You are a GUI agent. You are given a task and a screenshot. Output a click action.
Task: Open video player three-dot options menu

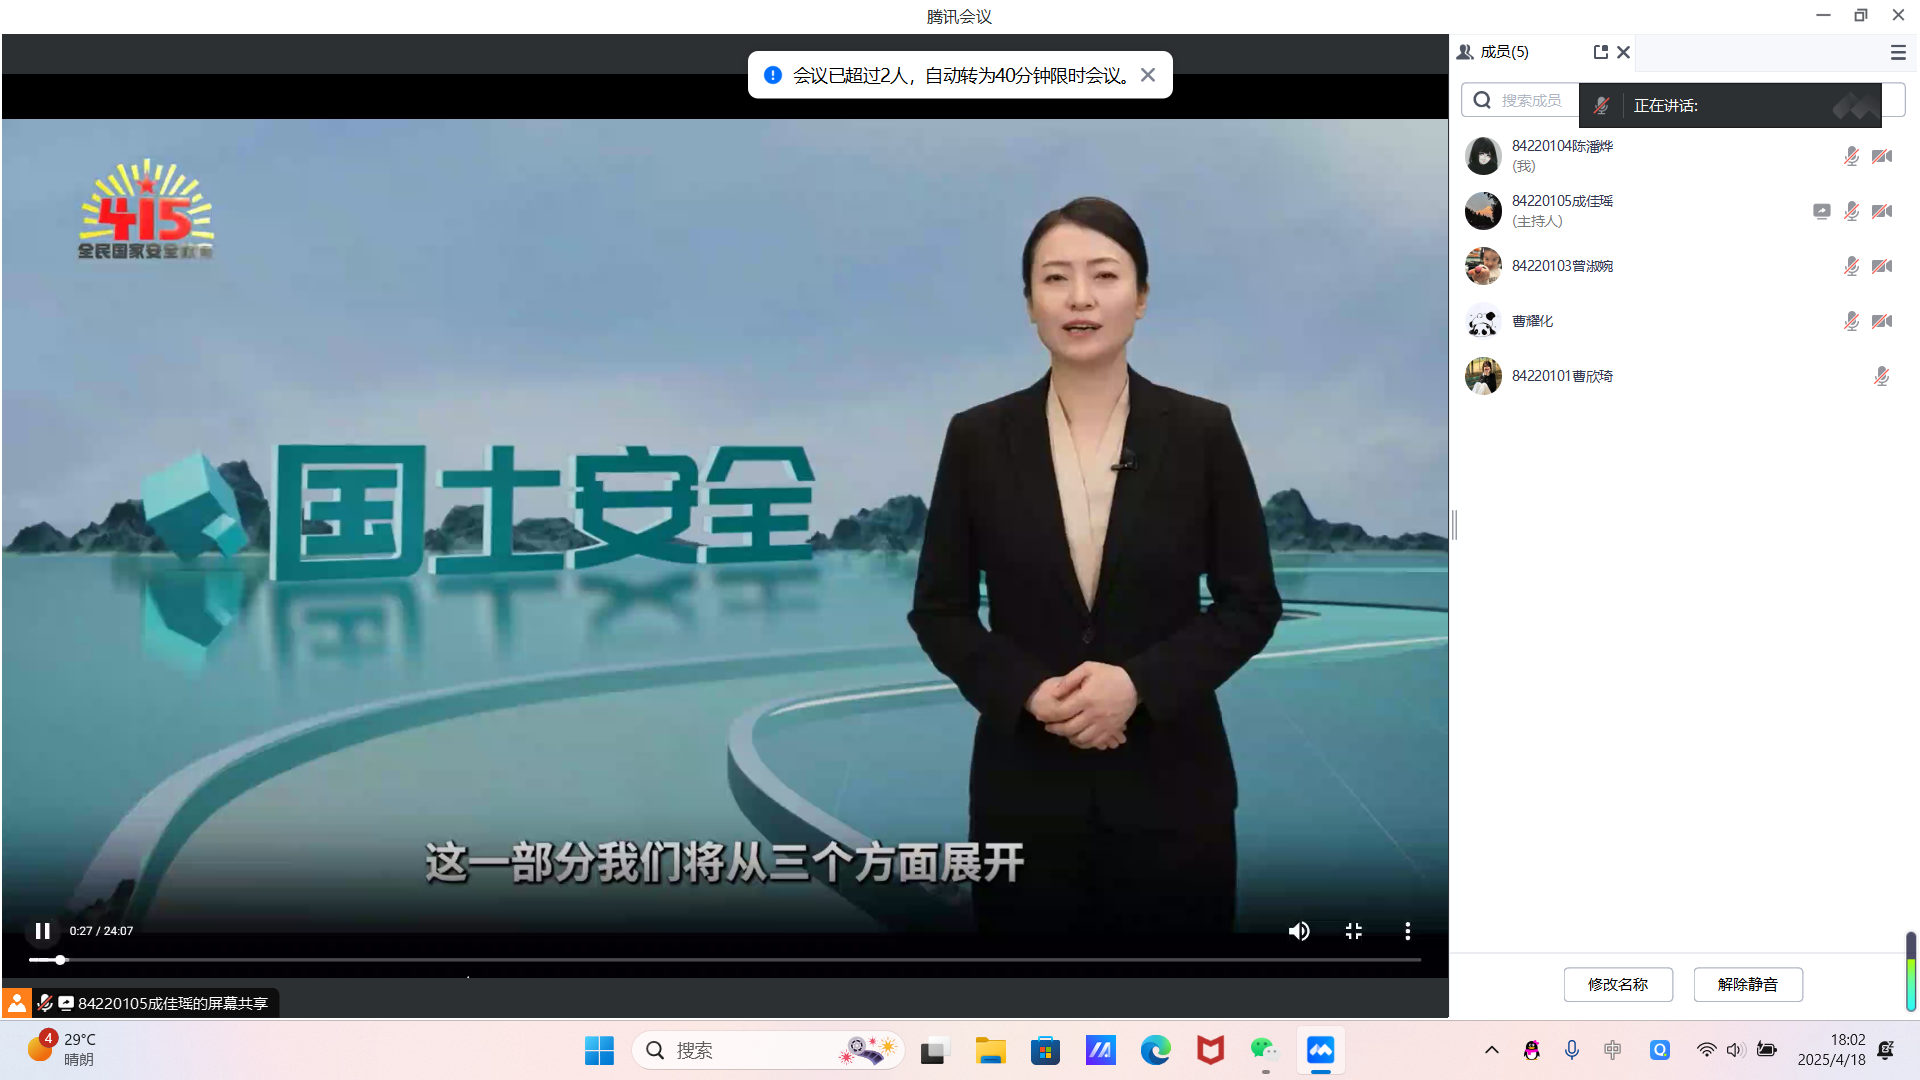(1408, 931)
